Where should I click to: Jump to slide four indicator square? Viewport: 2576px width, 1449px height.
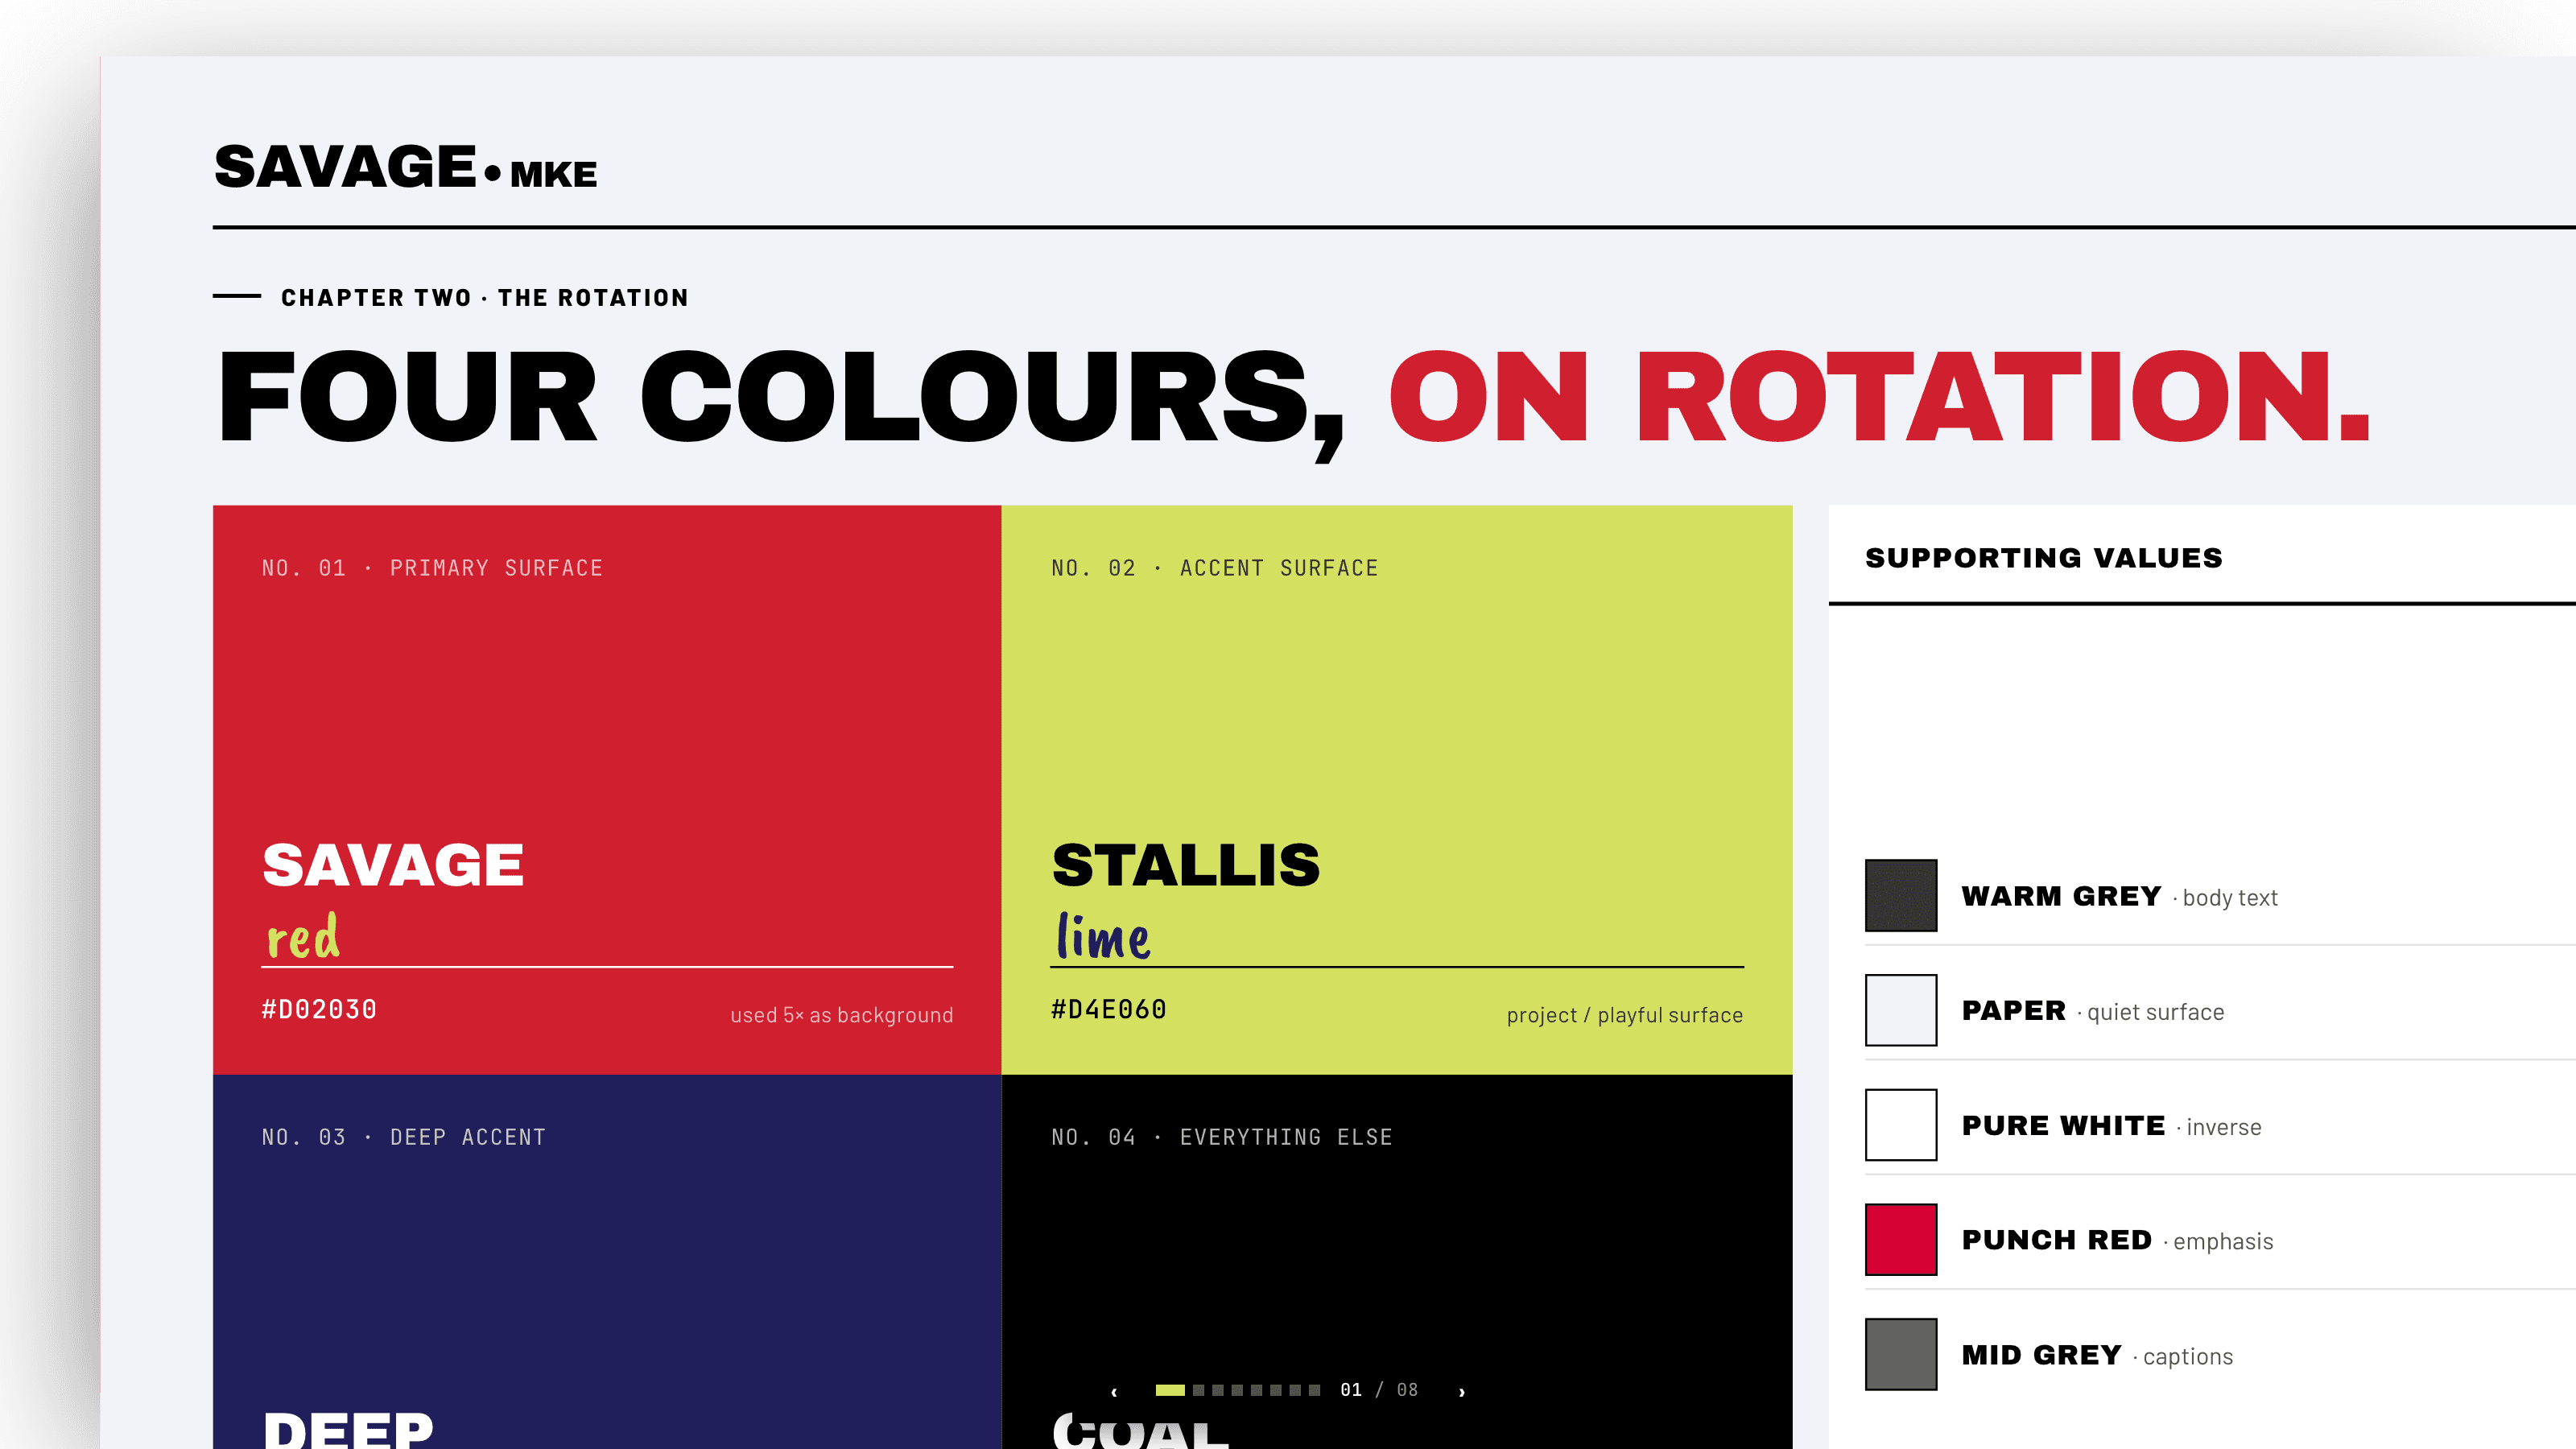pos(1237,1390)
